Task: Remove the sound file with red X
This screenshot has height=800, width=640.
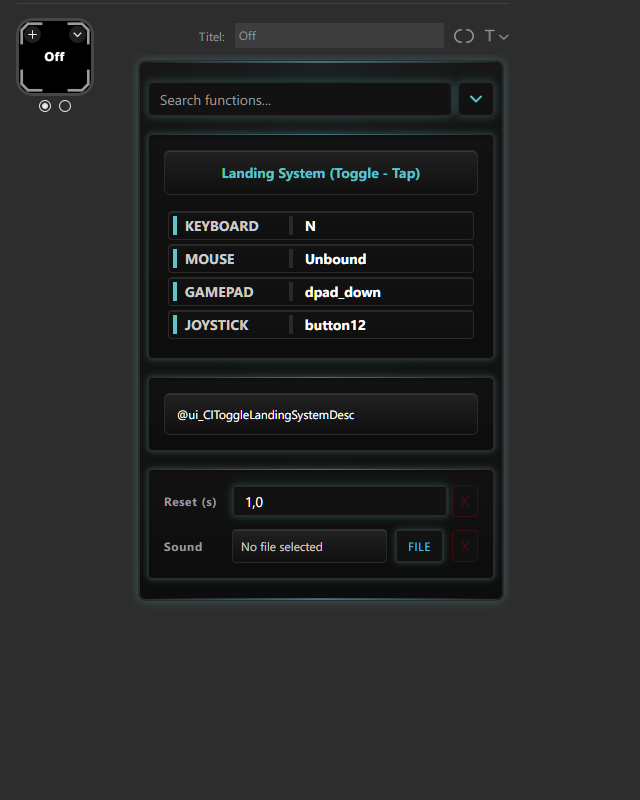Action: [x=465, y=547]
